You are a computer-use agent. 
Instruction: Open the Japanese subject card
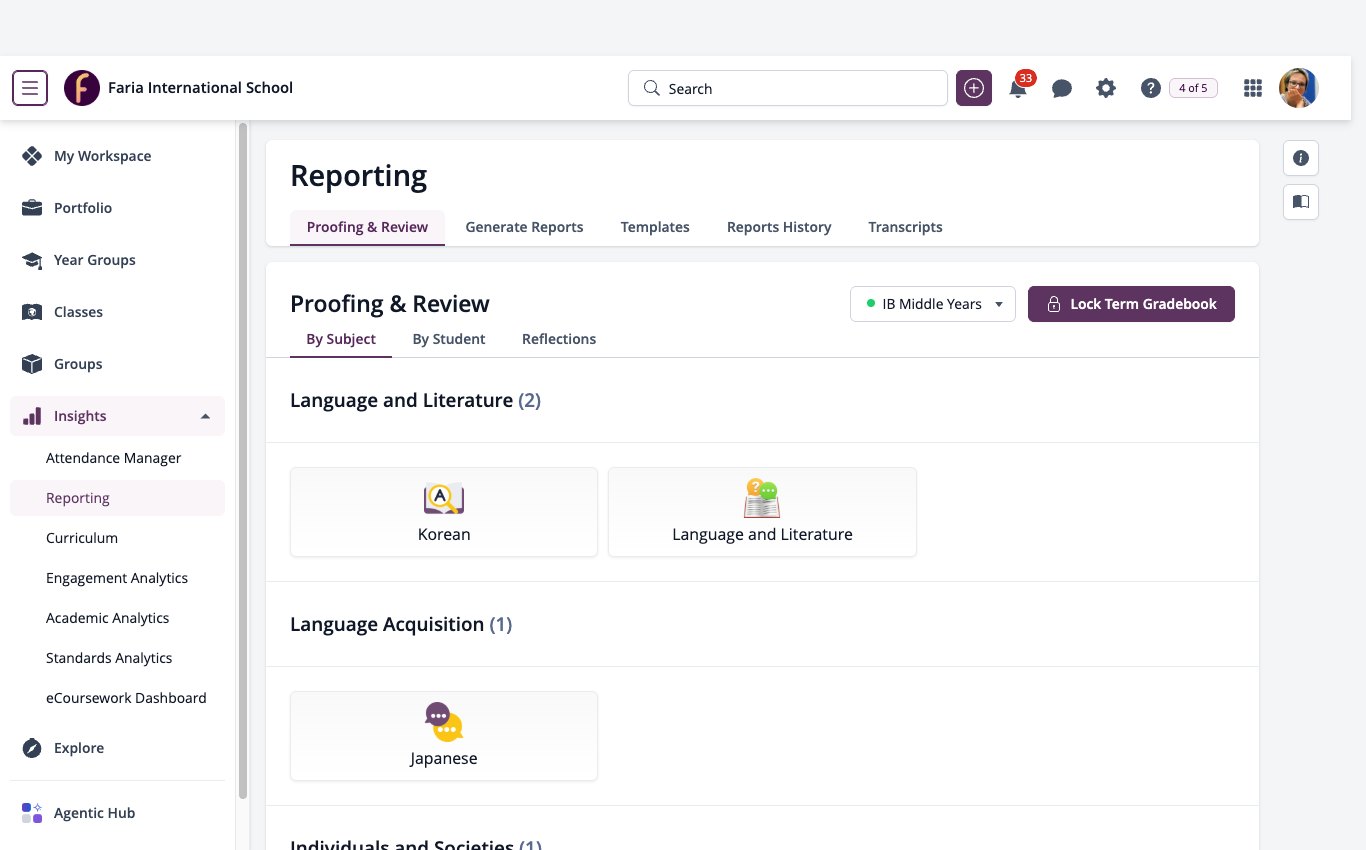[444, 736]
